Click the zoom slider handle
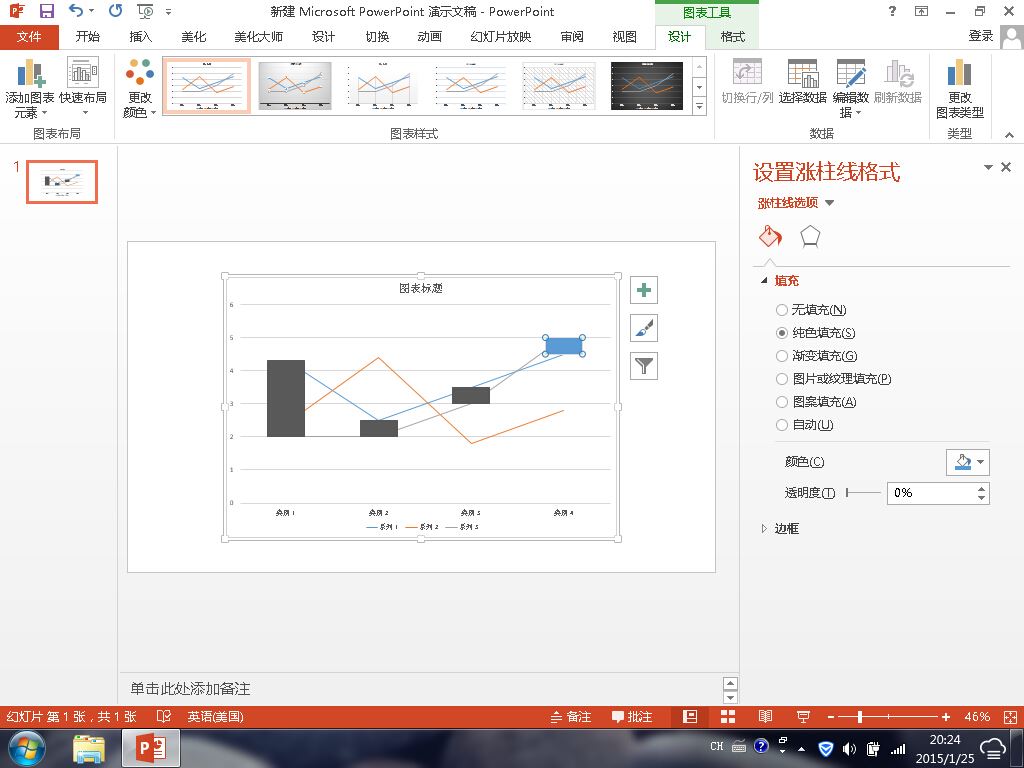The height and width of the screenshot is (768, 1024). tap(860, 716)
